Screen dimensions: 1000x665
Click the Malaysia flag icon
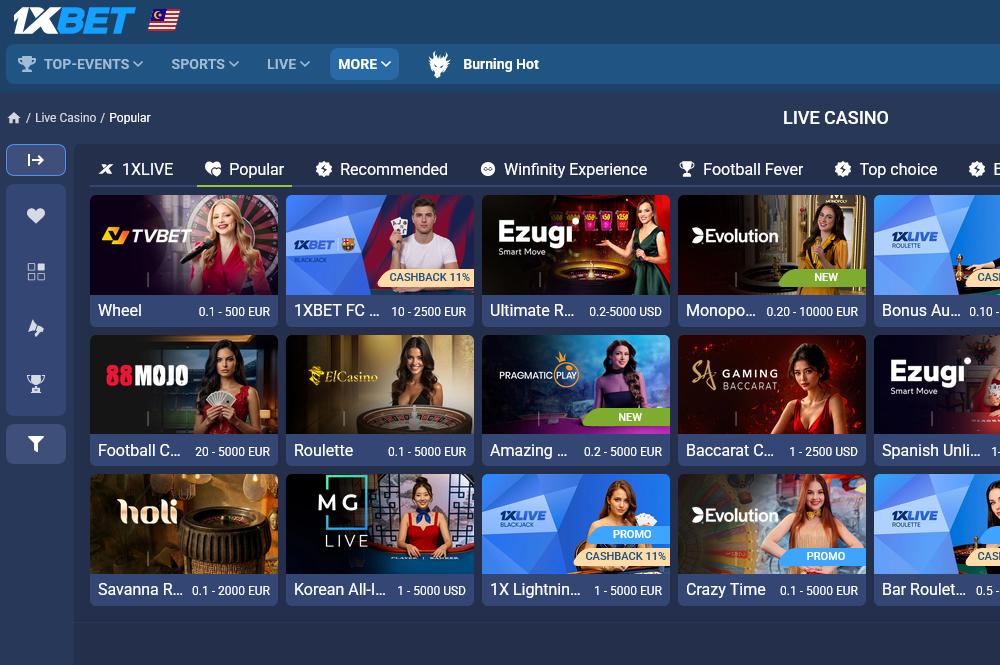pos(164,20)
